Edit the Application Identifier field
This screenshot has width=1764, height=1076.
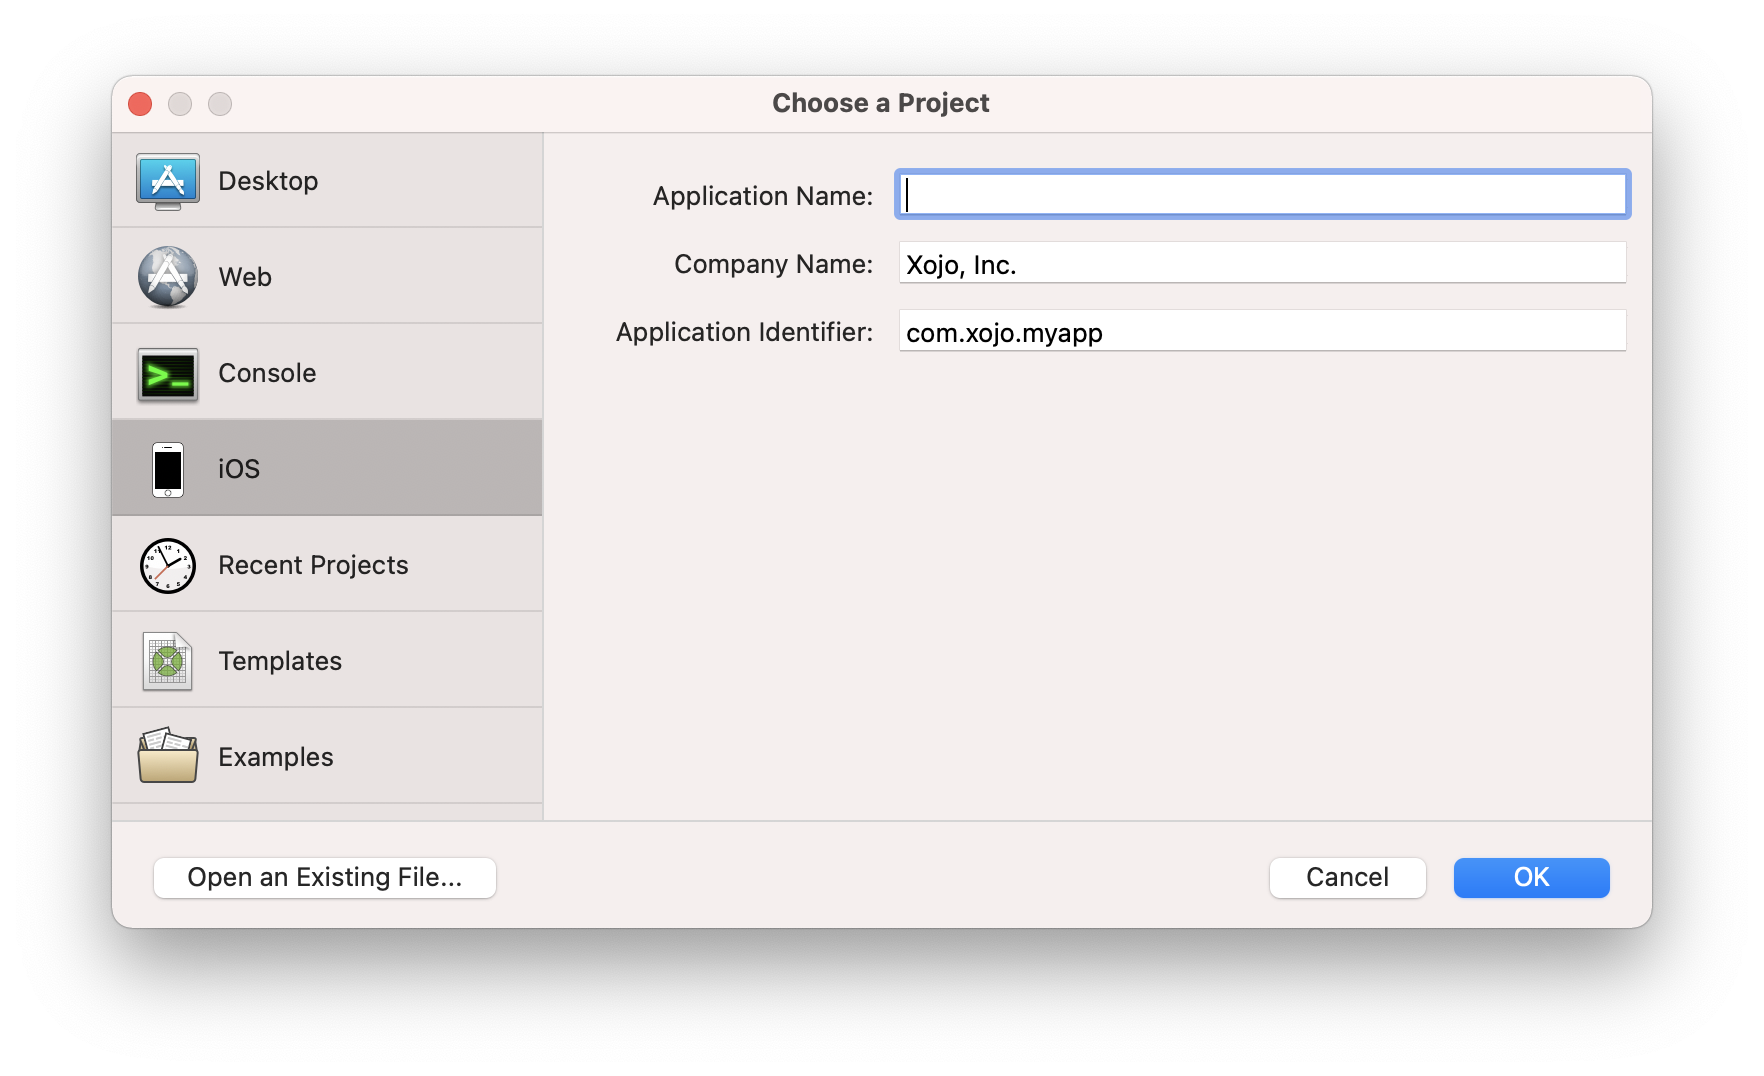click(x=1262, y=332)
